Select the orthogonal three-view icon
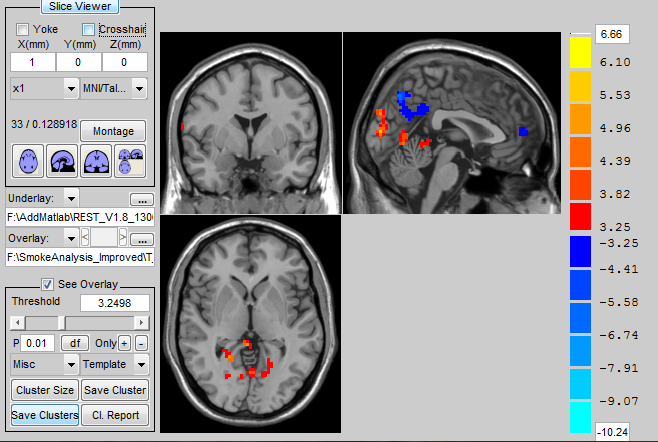The image size is (658, 442). [130, 161]
